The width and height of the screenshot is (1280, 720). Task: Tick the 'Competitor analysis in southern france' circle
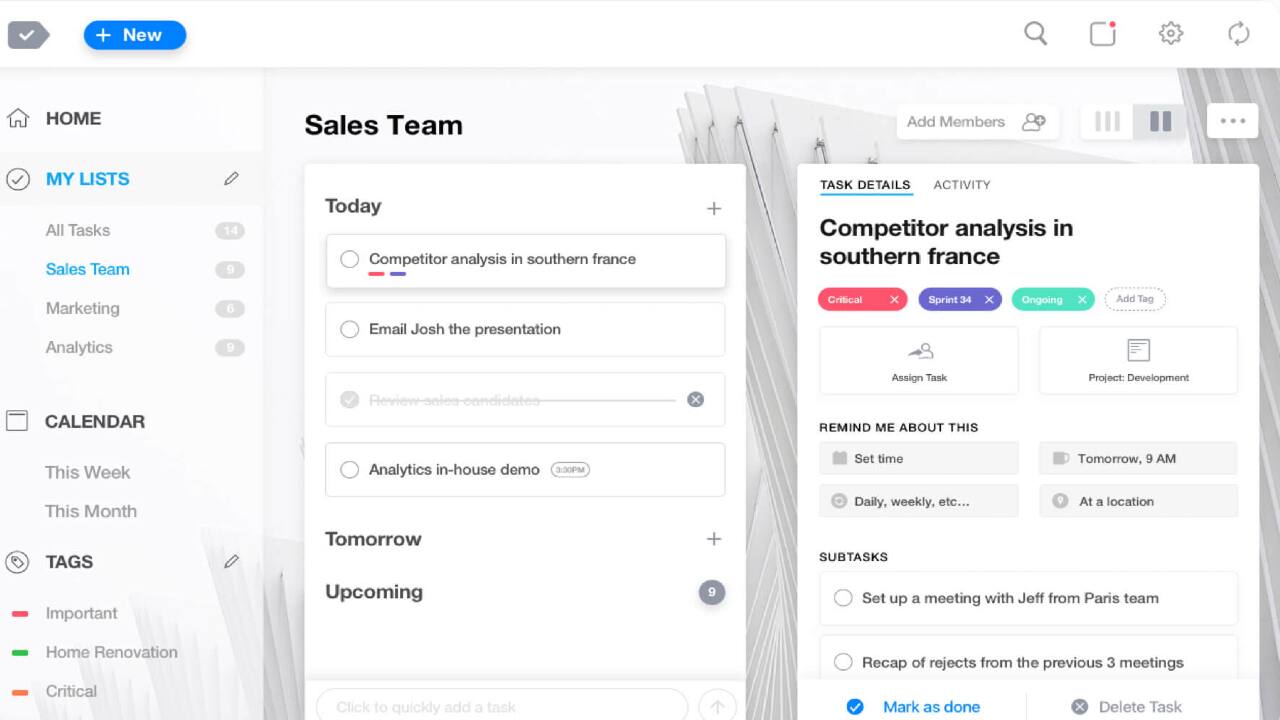click(x=349, y=259)
